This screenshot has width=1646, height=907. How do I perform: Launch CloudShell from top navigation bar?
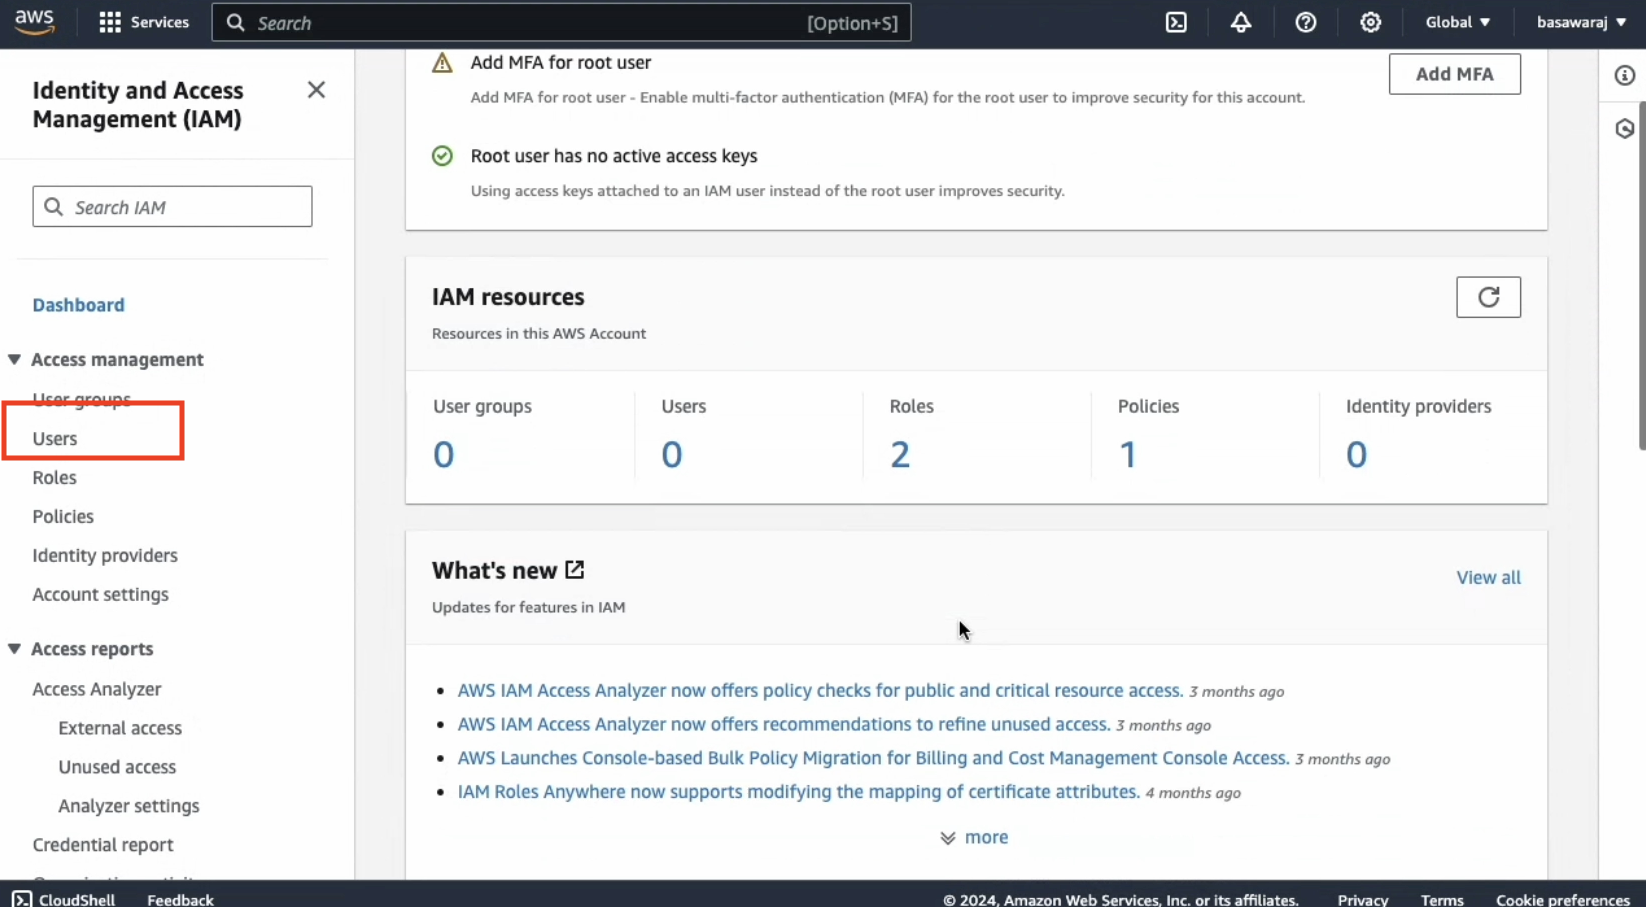coord(1176,22)
